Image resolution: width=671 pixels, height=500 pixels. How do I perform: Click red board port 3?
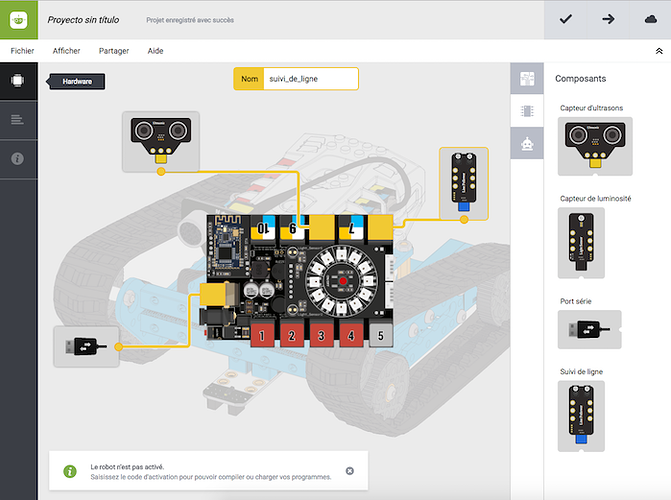[321, 335]
